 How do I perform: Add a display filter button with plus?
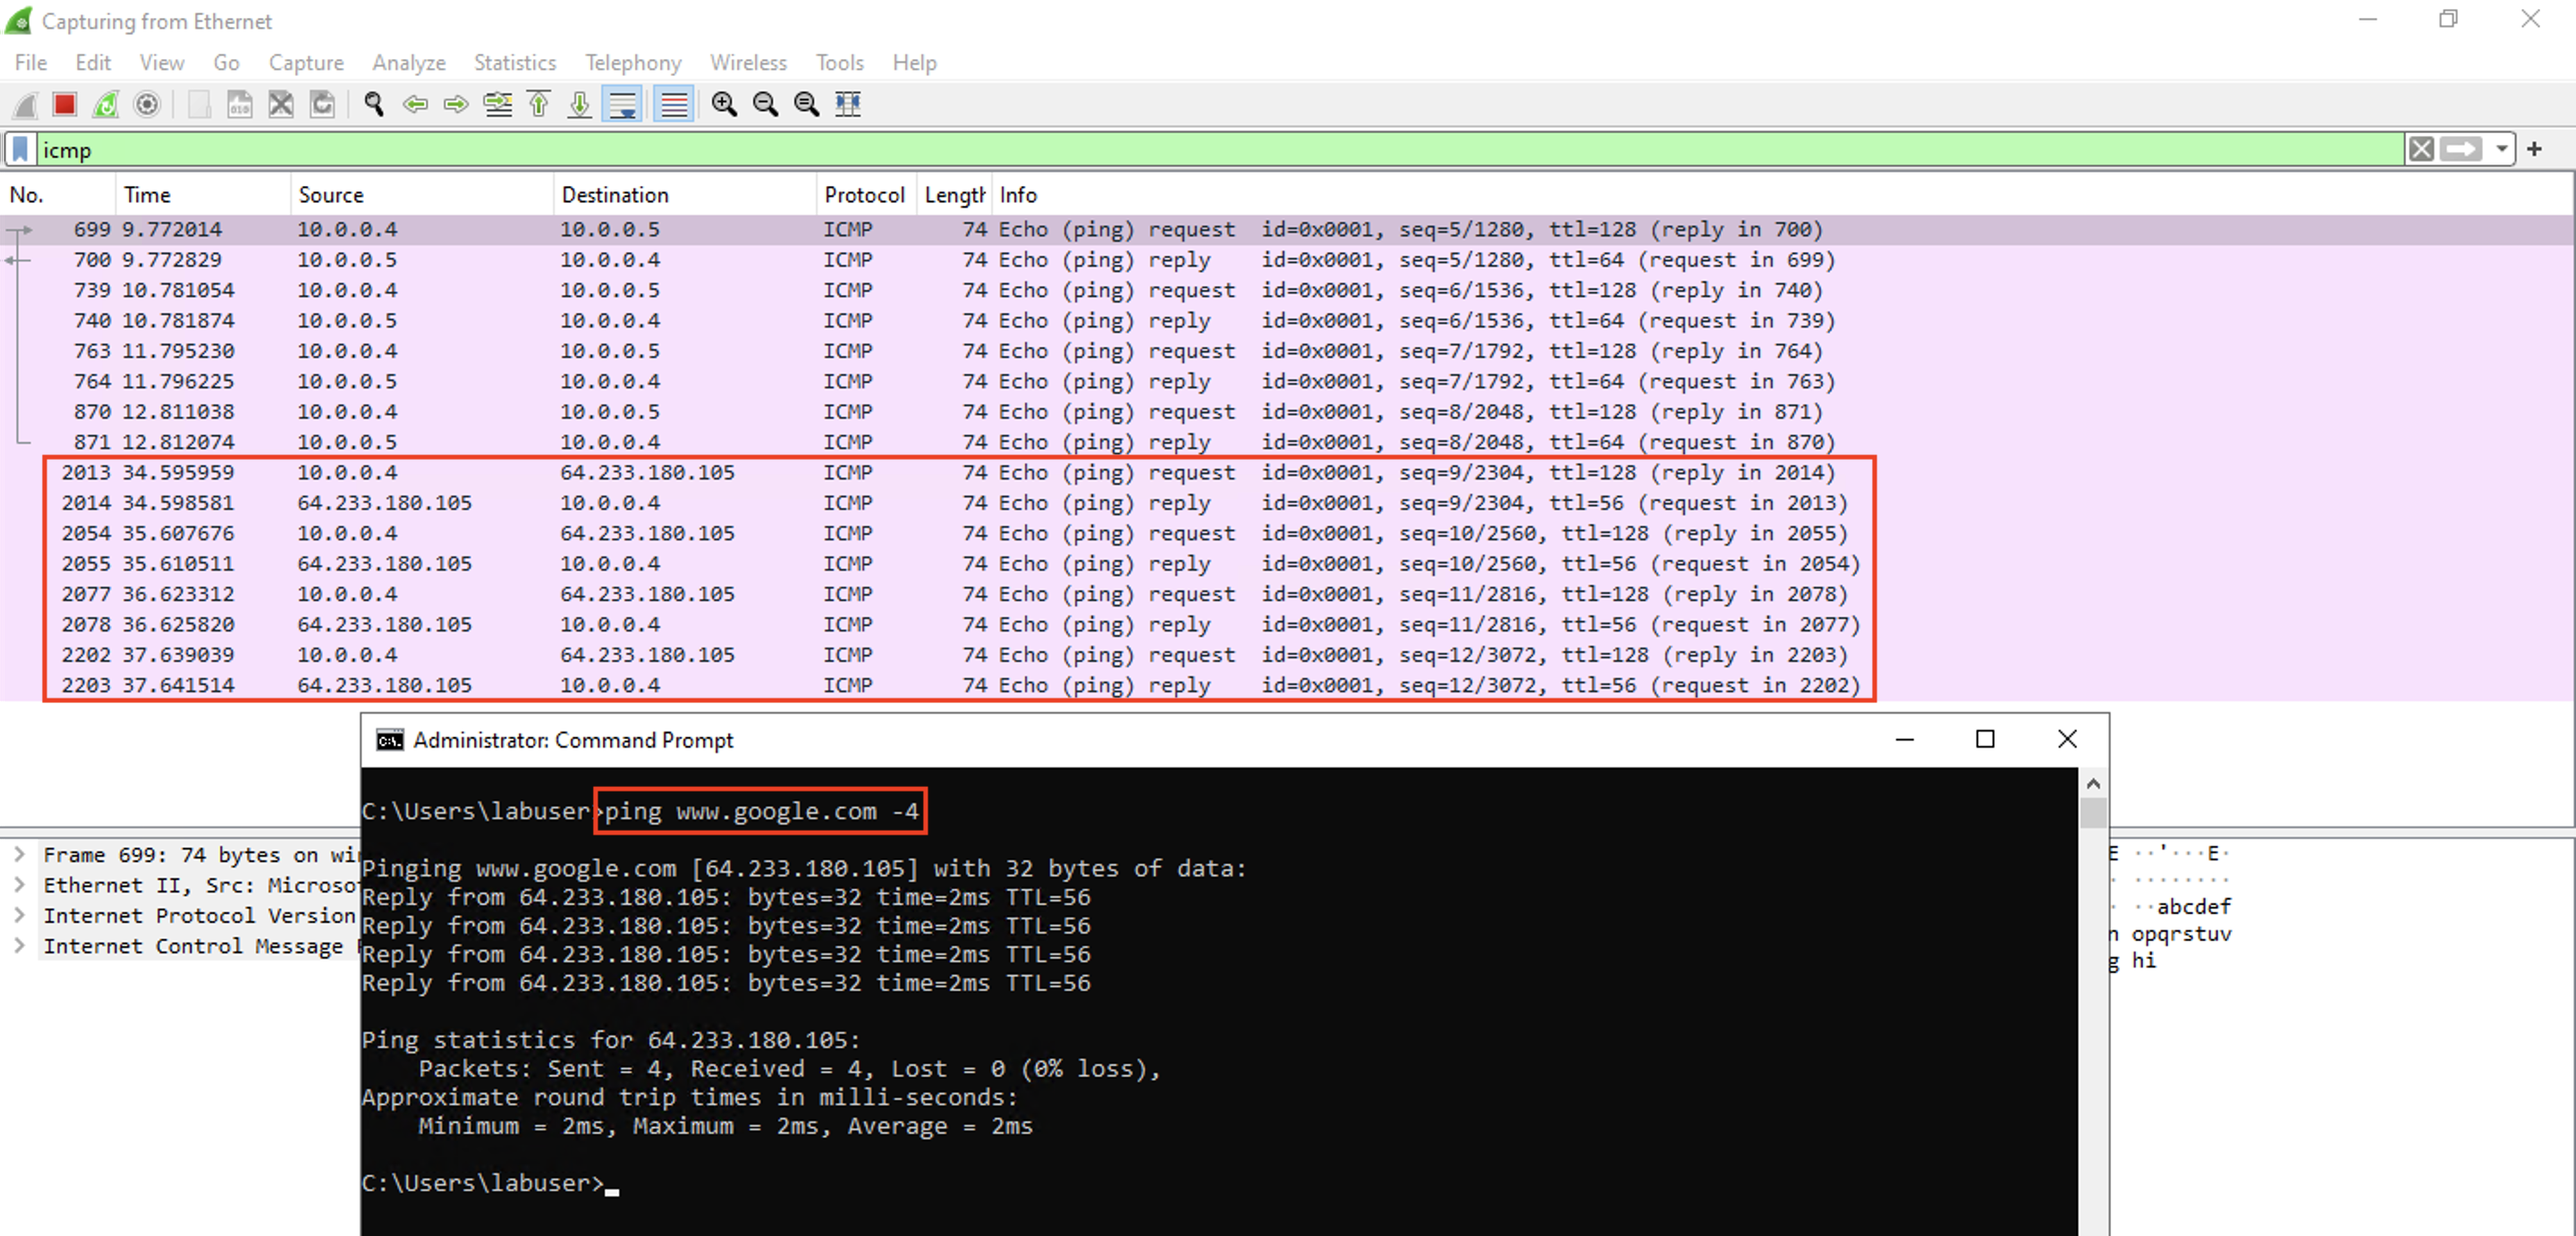2534,150
